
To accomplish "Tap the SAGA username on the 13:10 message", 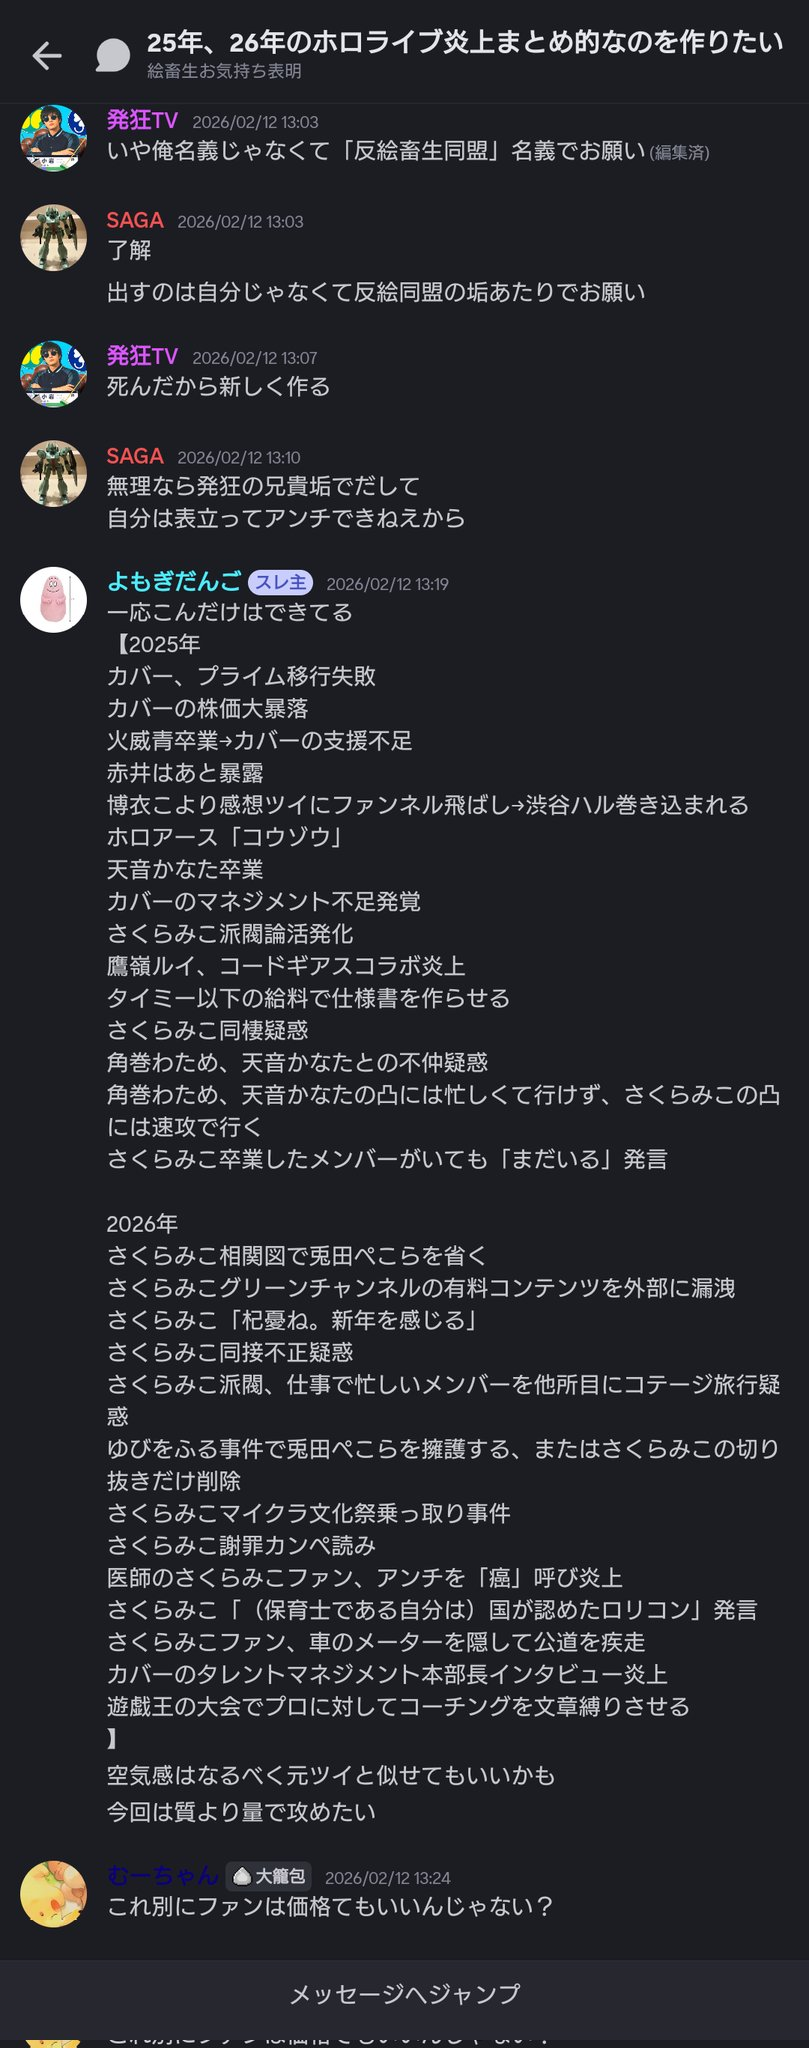I will [x=135, y=456].
